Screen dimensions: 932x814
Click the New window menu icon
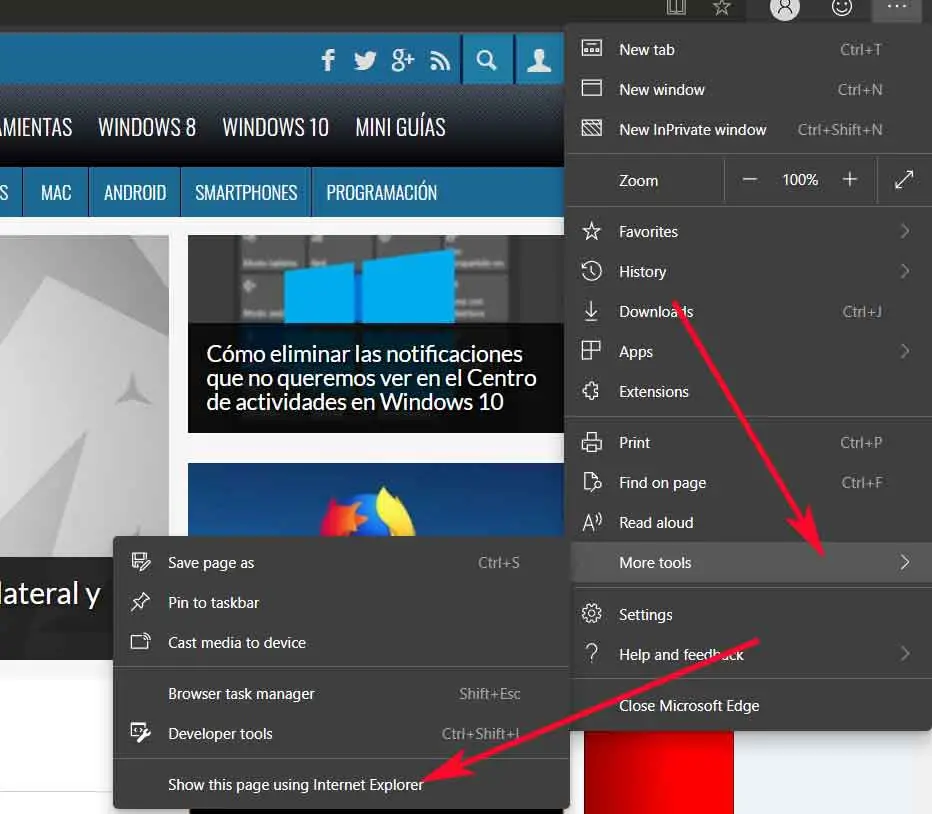(591, 88)
